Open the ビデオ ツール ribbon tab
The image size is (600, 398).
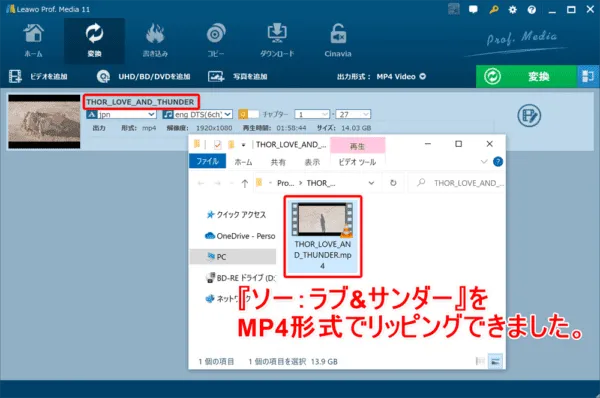point(357,162)
